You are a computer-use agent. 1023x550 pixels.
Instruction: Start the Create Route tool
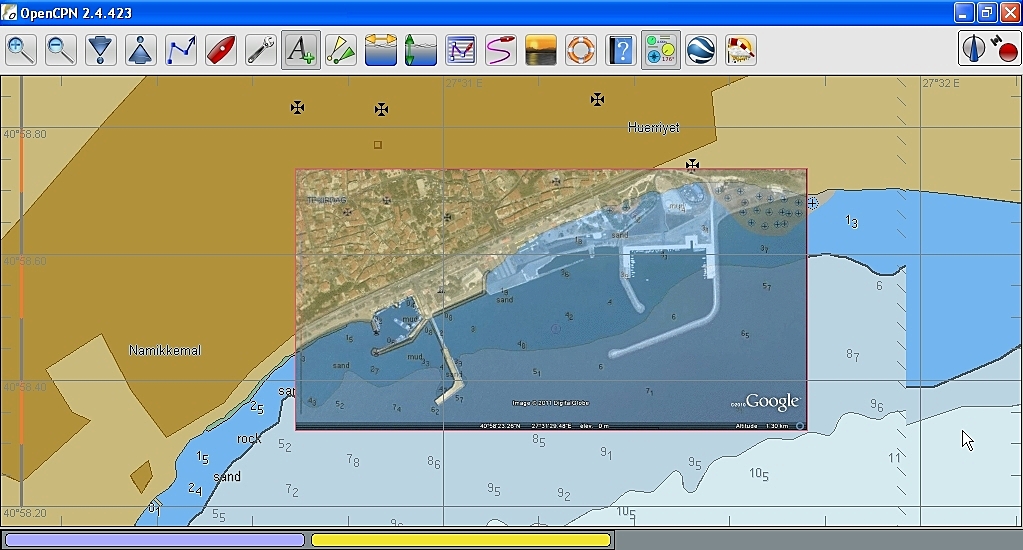click(181, 50)
